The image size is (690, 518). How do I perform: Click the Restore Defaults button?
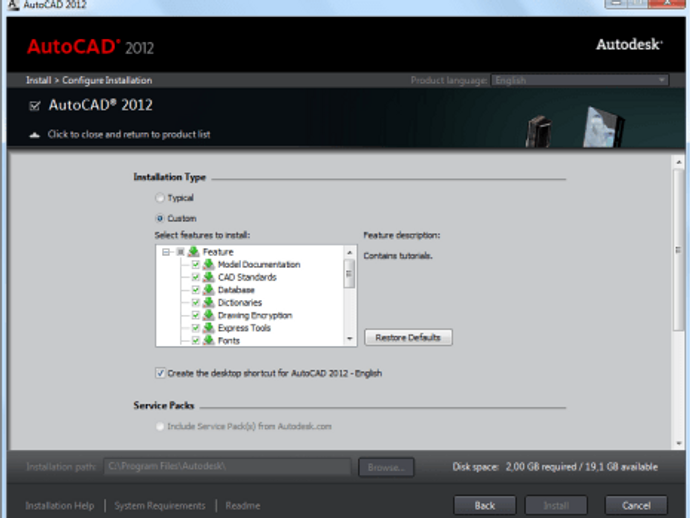click(x=408, y=338)
